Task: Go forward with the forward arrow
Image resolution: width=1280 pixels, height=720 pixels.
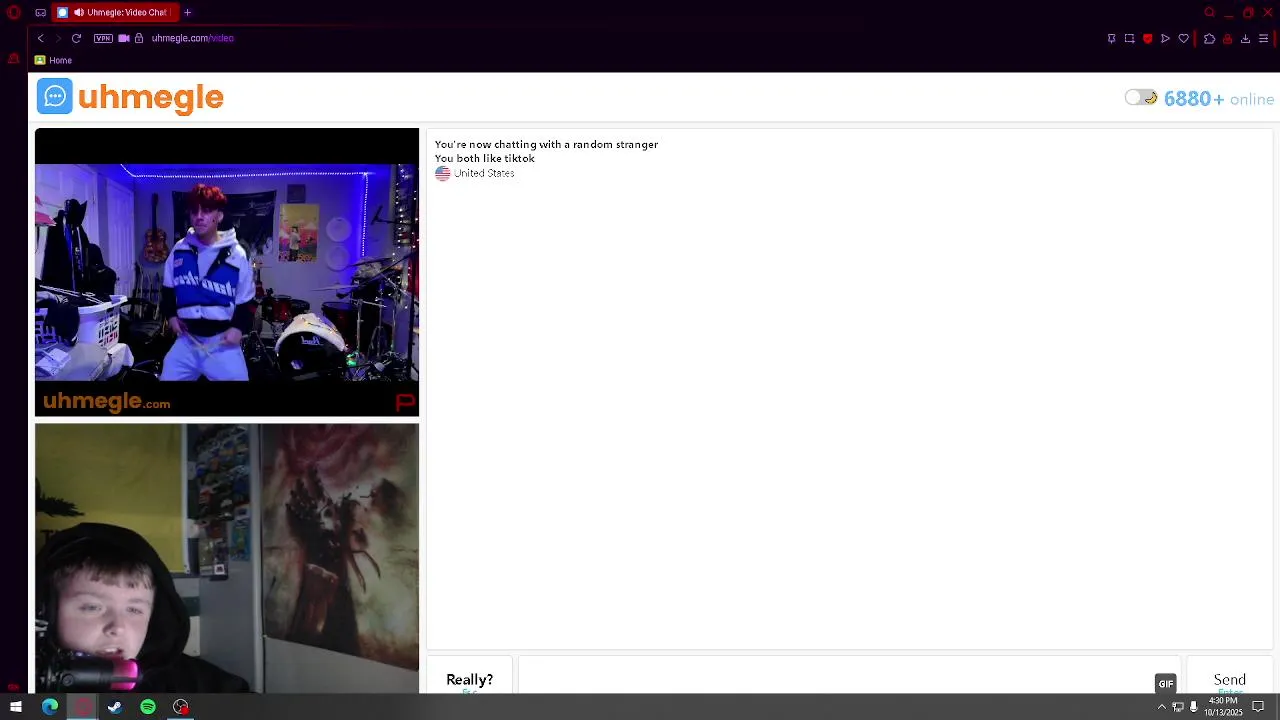Action: click(x=58, y=38)
